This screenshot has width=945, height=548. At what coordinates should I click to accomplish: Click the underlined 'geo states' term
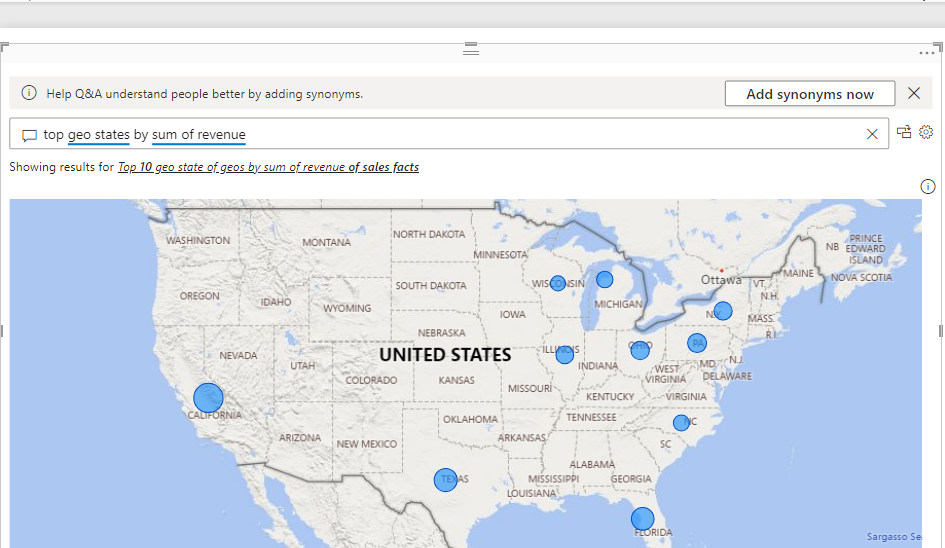point(98,134)
